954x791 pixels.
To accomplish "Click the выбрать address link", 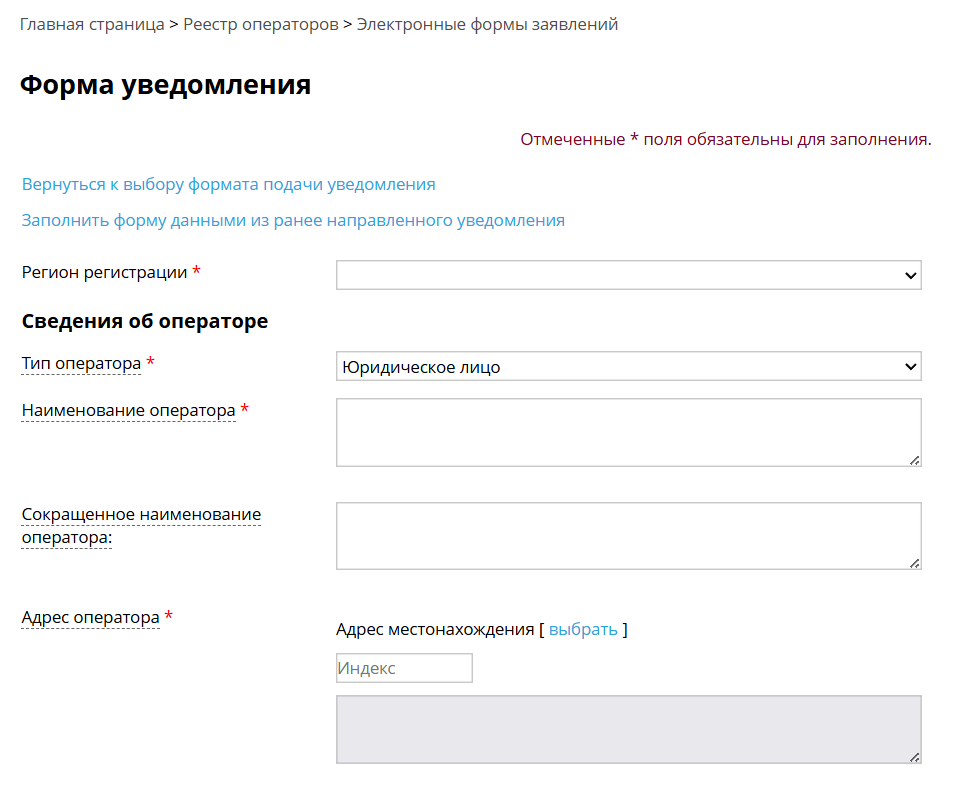I will pos(583,630).
